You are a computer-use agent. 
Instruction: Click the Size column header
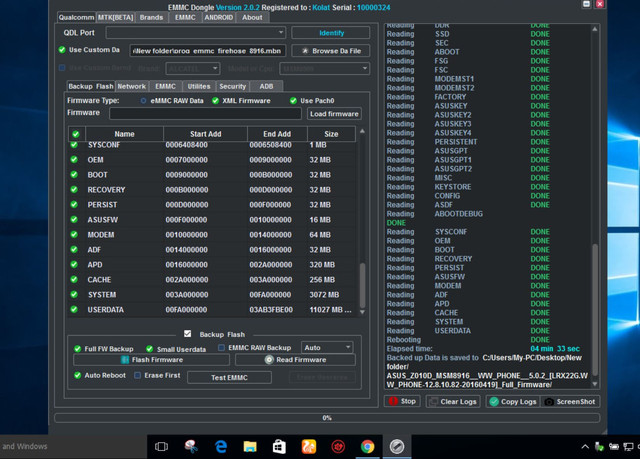(x=331, y=134)
